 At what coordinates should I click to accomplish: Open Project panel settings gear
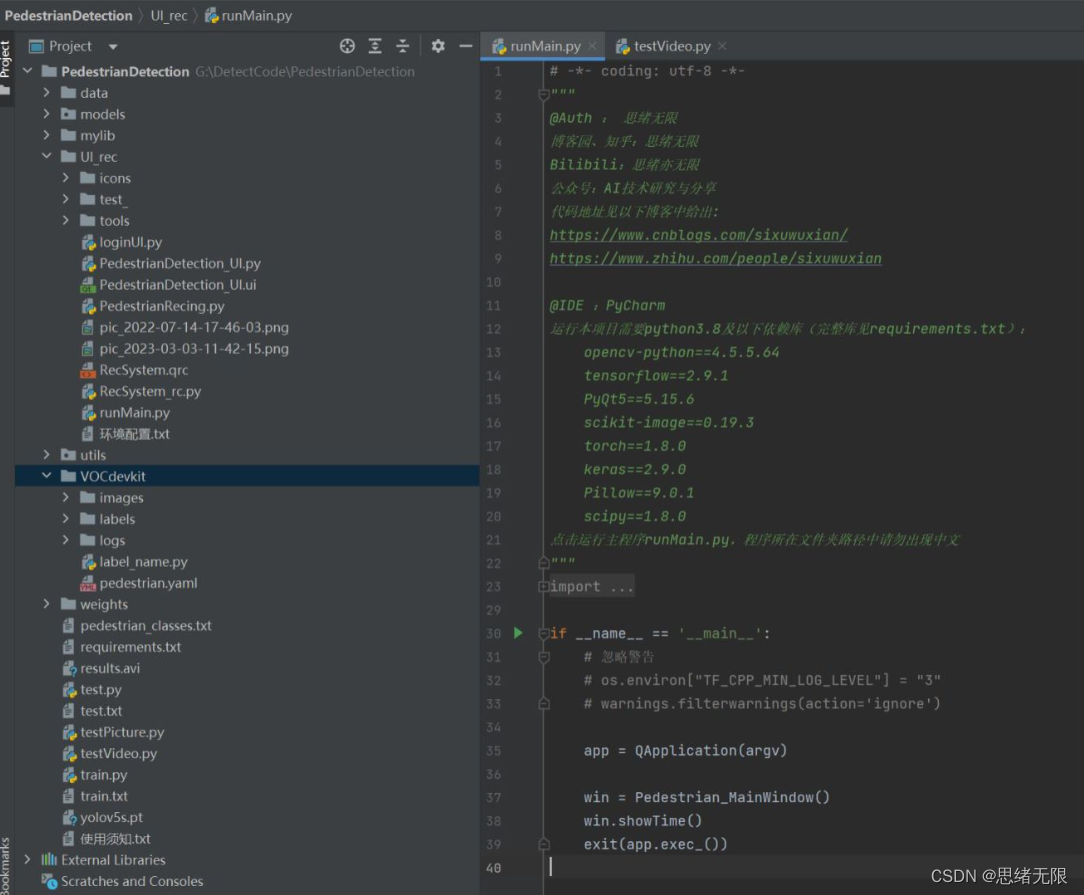438,46
